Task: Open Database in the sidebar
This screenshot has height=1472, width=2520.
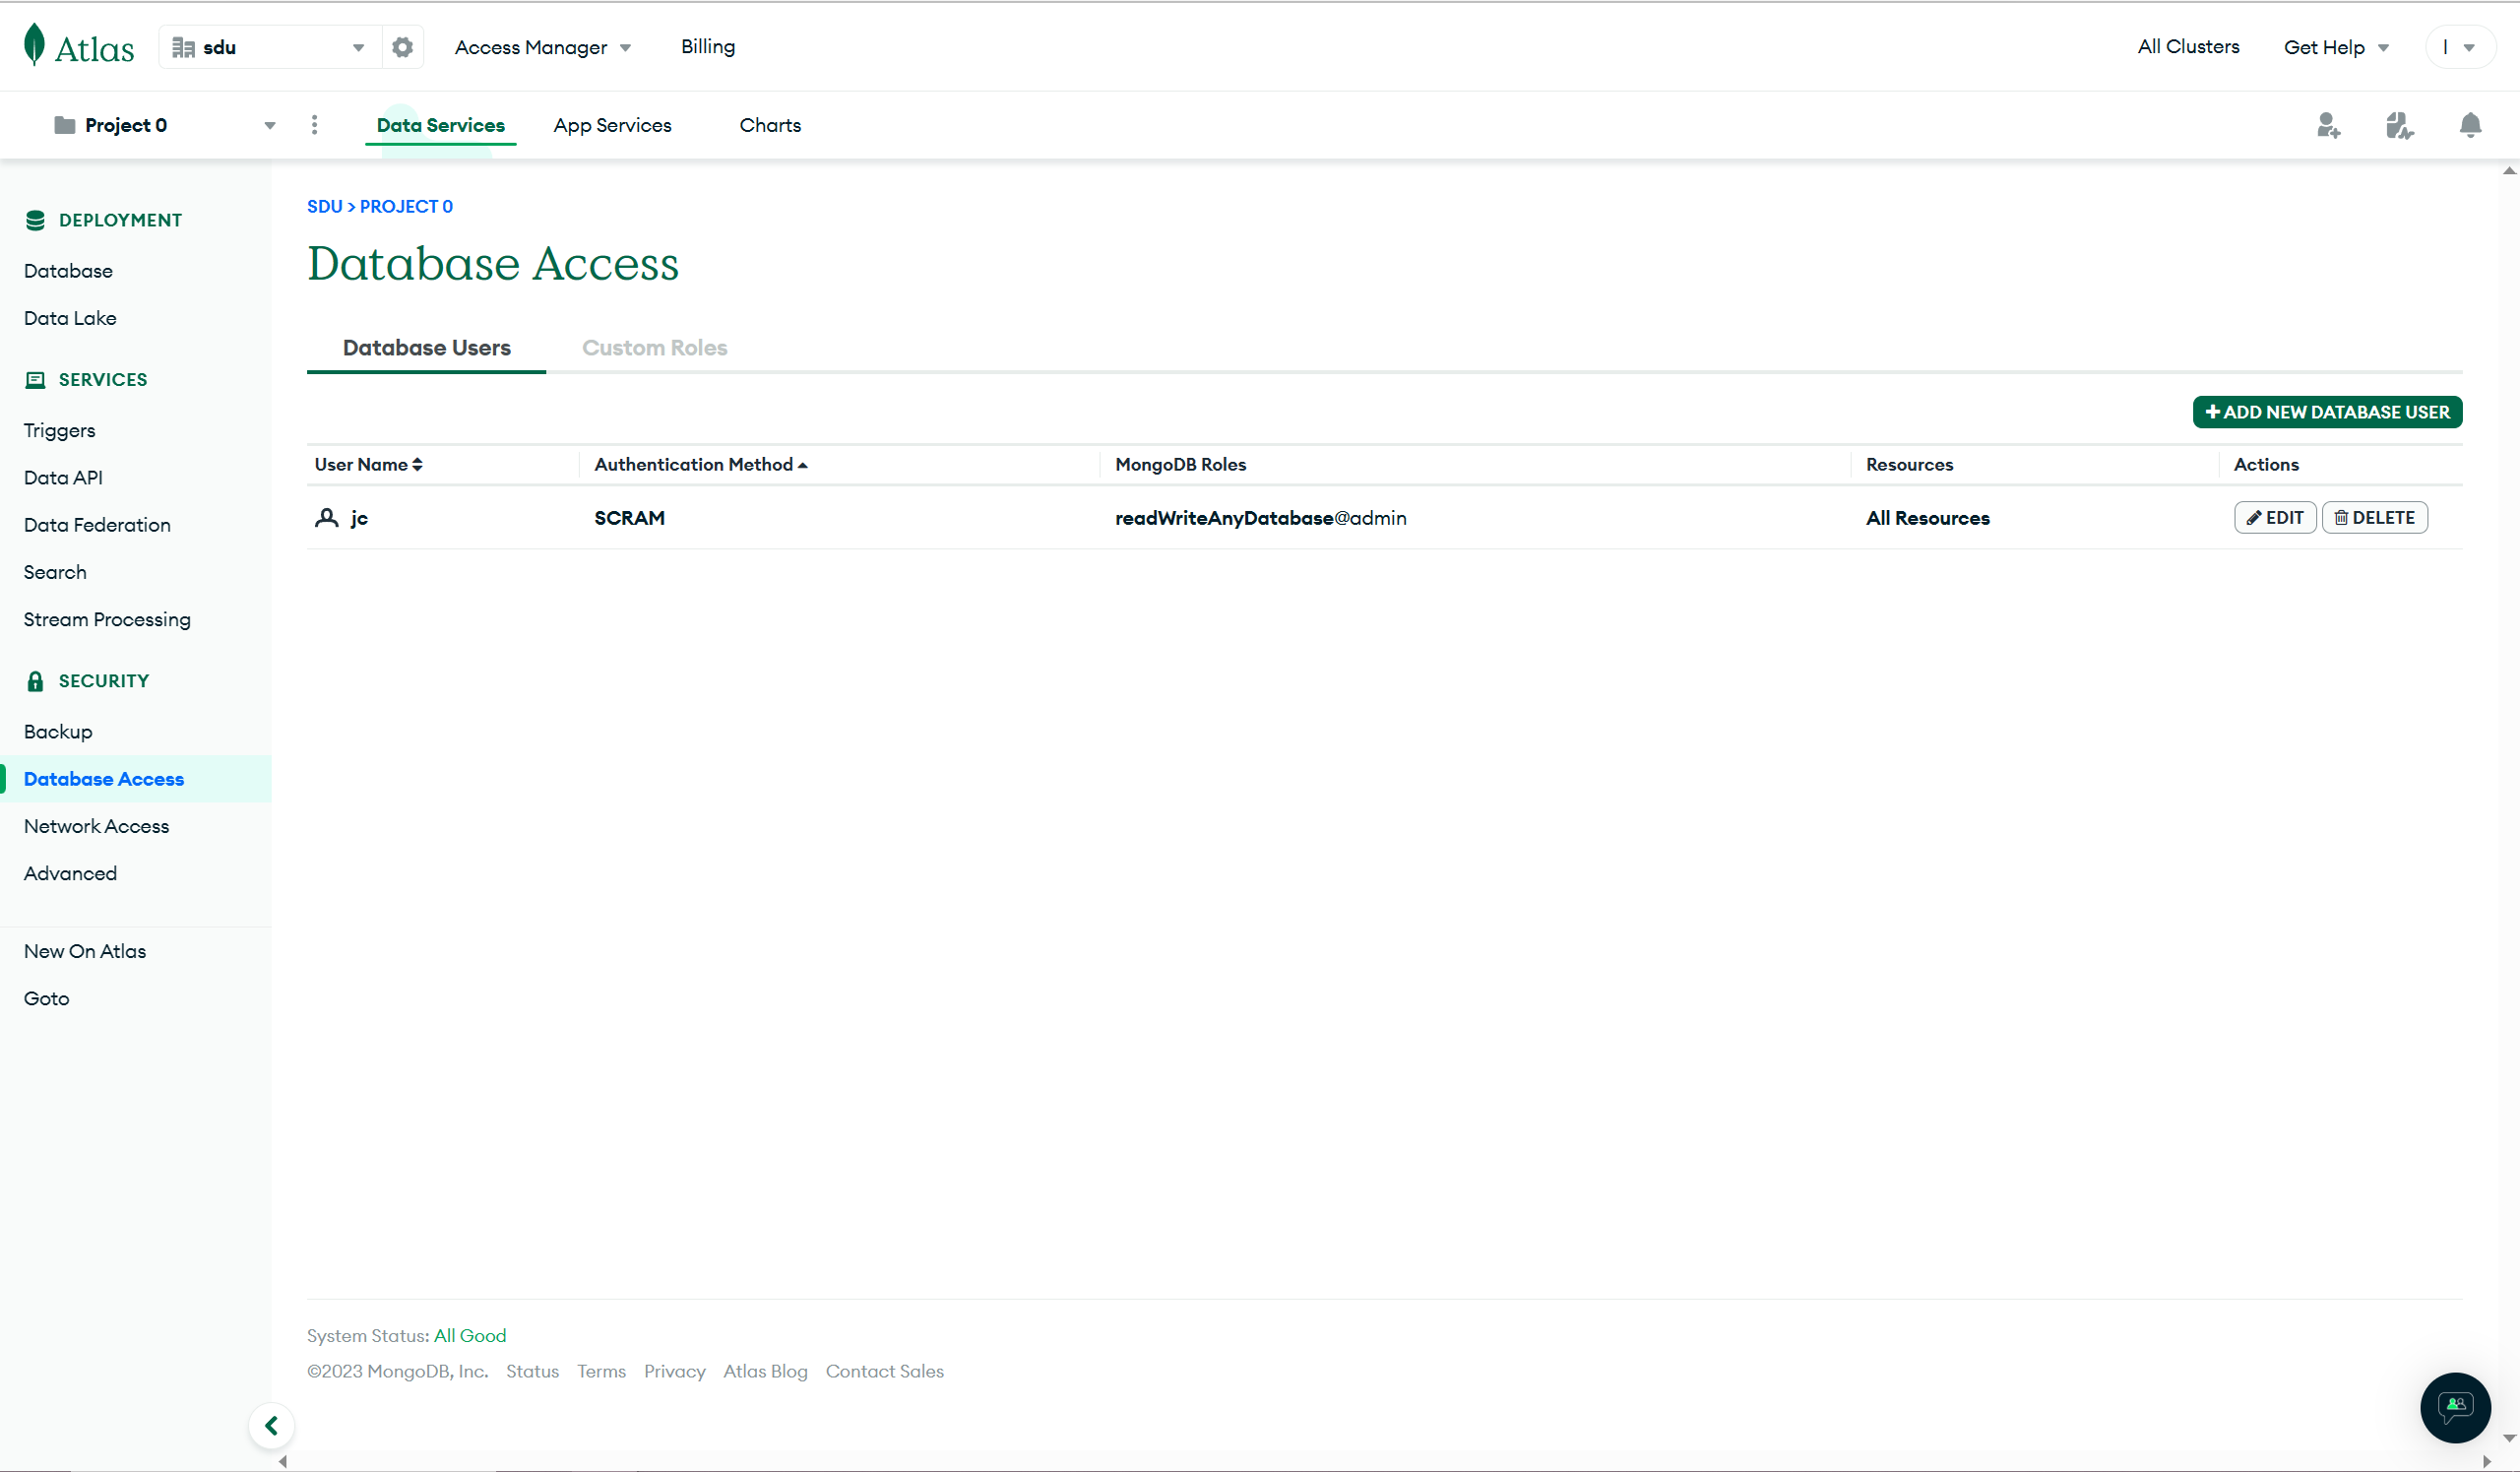Action: (x=68, y=271)
